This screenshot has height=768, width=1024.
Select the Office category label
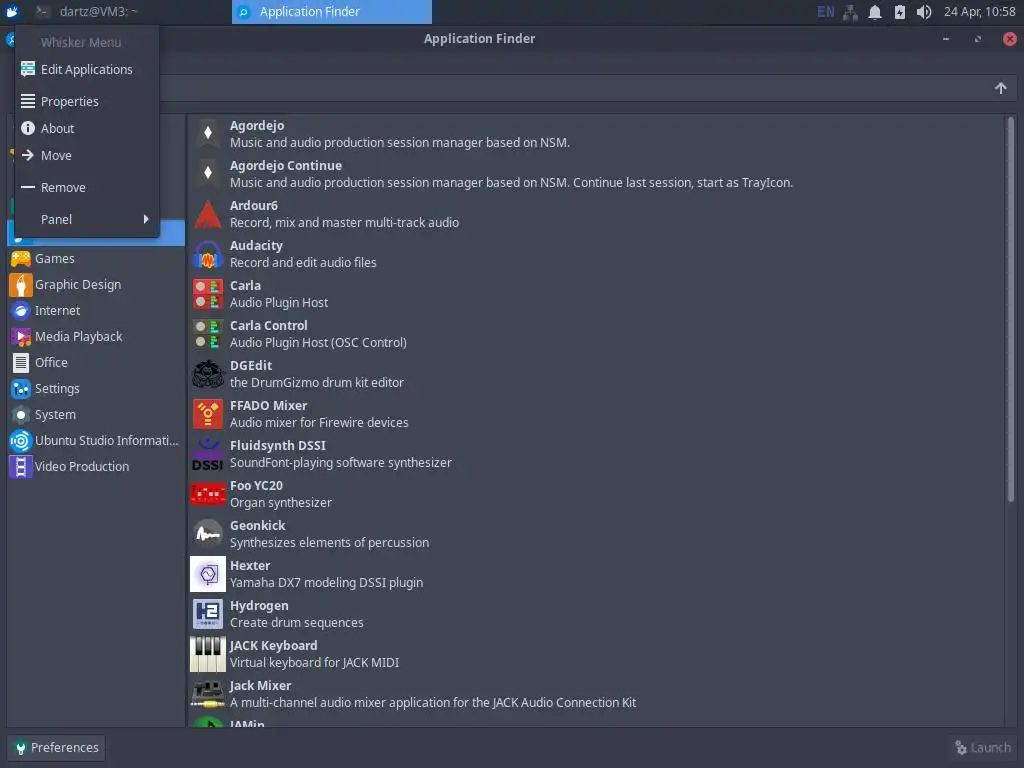(51, 362)
